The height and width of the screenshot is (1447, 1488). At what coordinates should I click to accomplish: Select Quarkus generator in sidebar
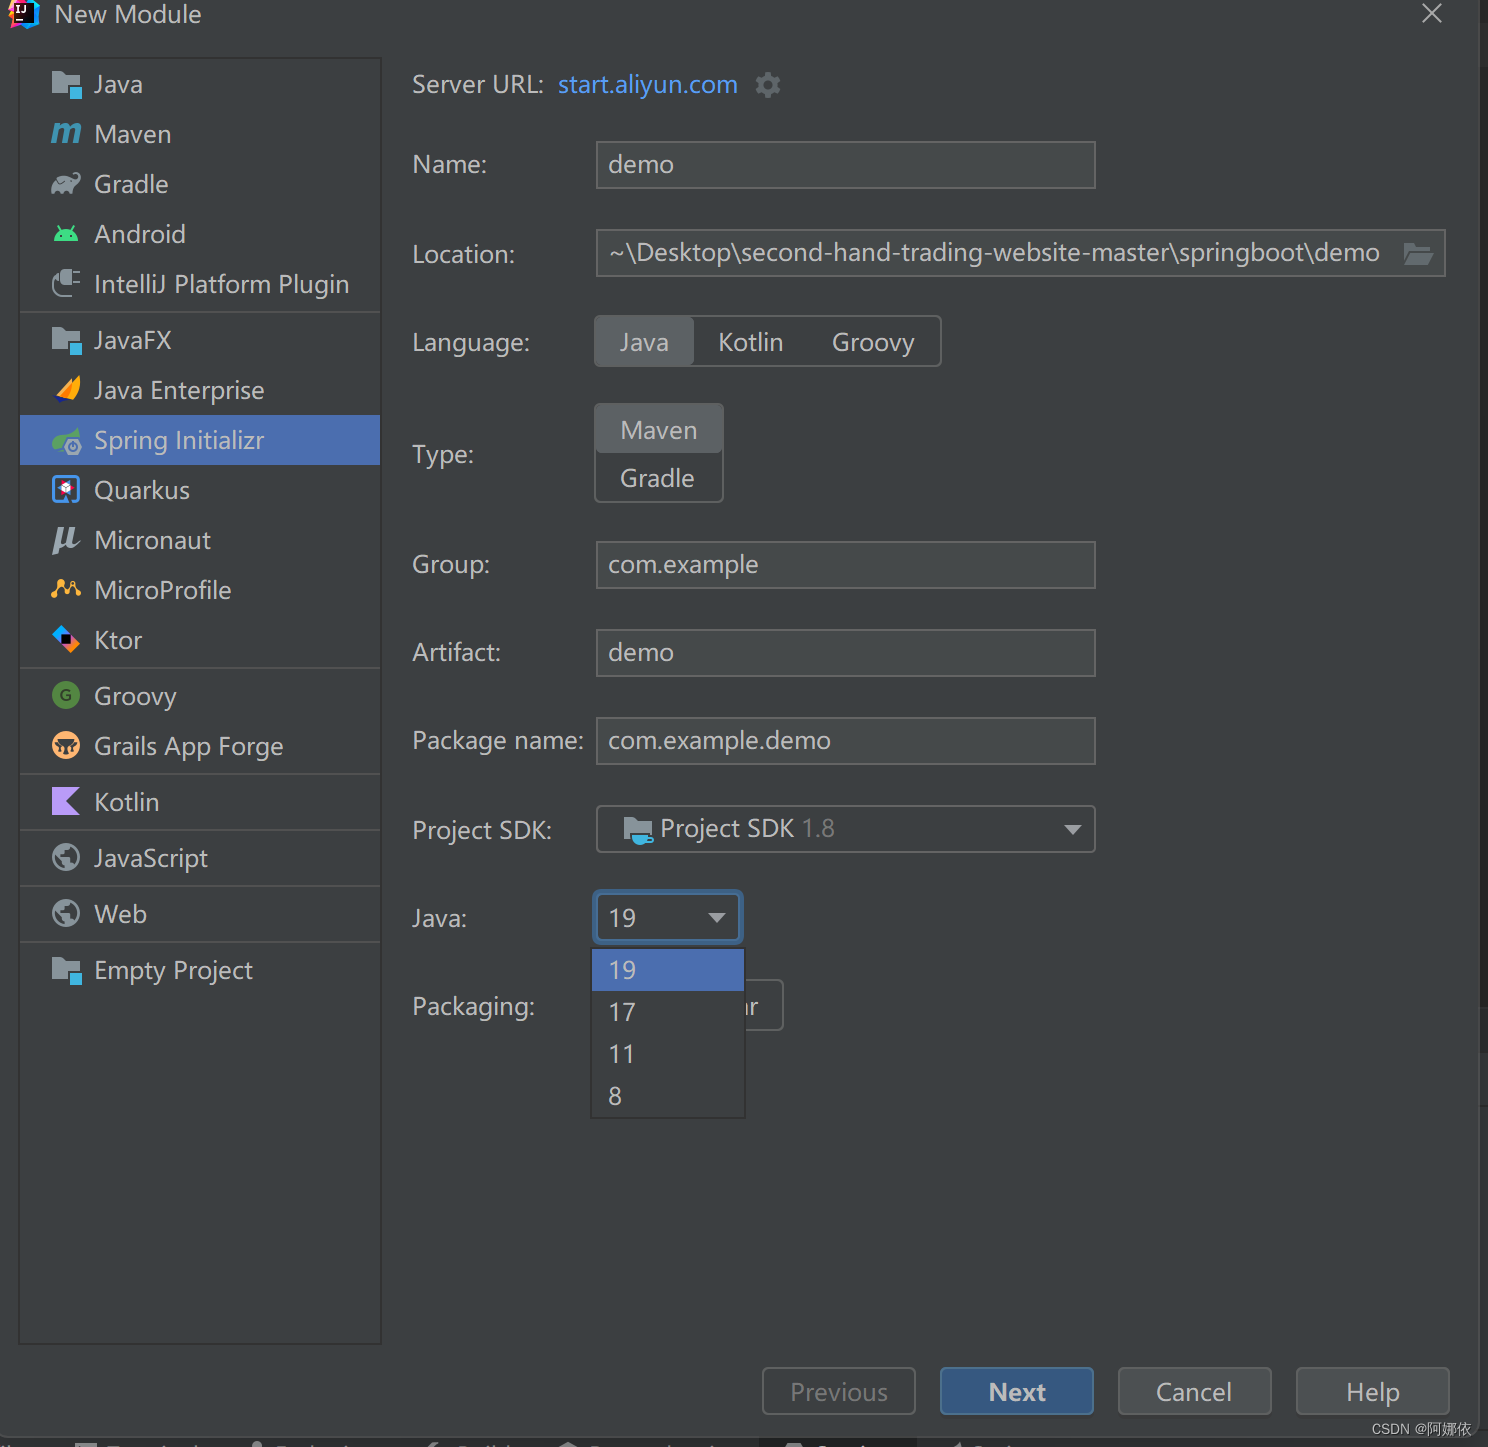click(x=200, y=490)
